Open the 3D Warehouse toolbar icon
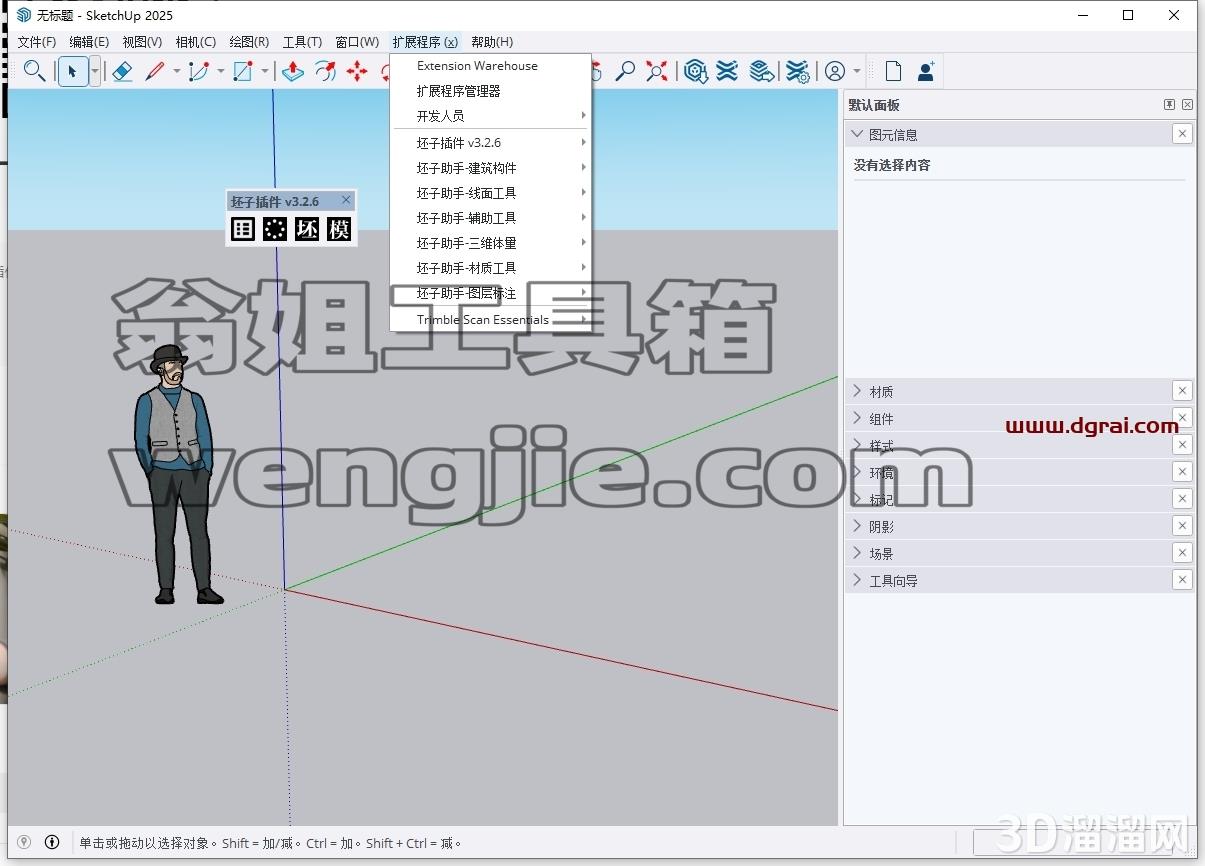 696,71
